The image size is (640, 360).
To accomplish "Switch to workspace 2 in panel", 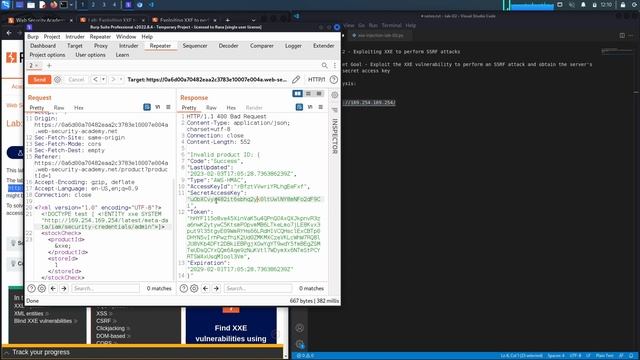I will click(93, 5).
